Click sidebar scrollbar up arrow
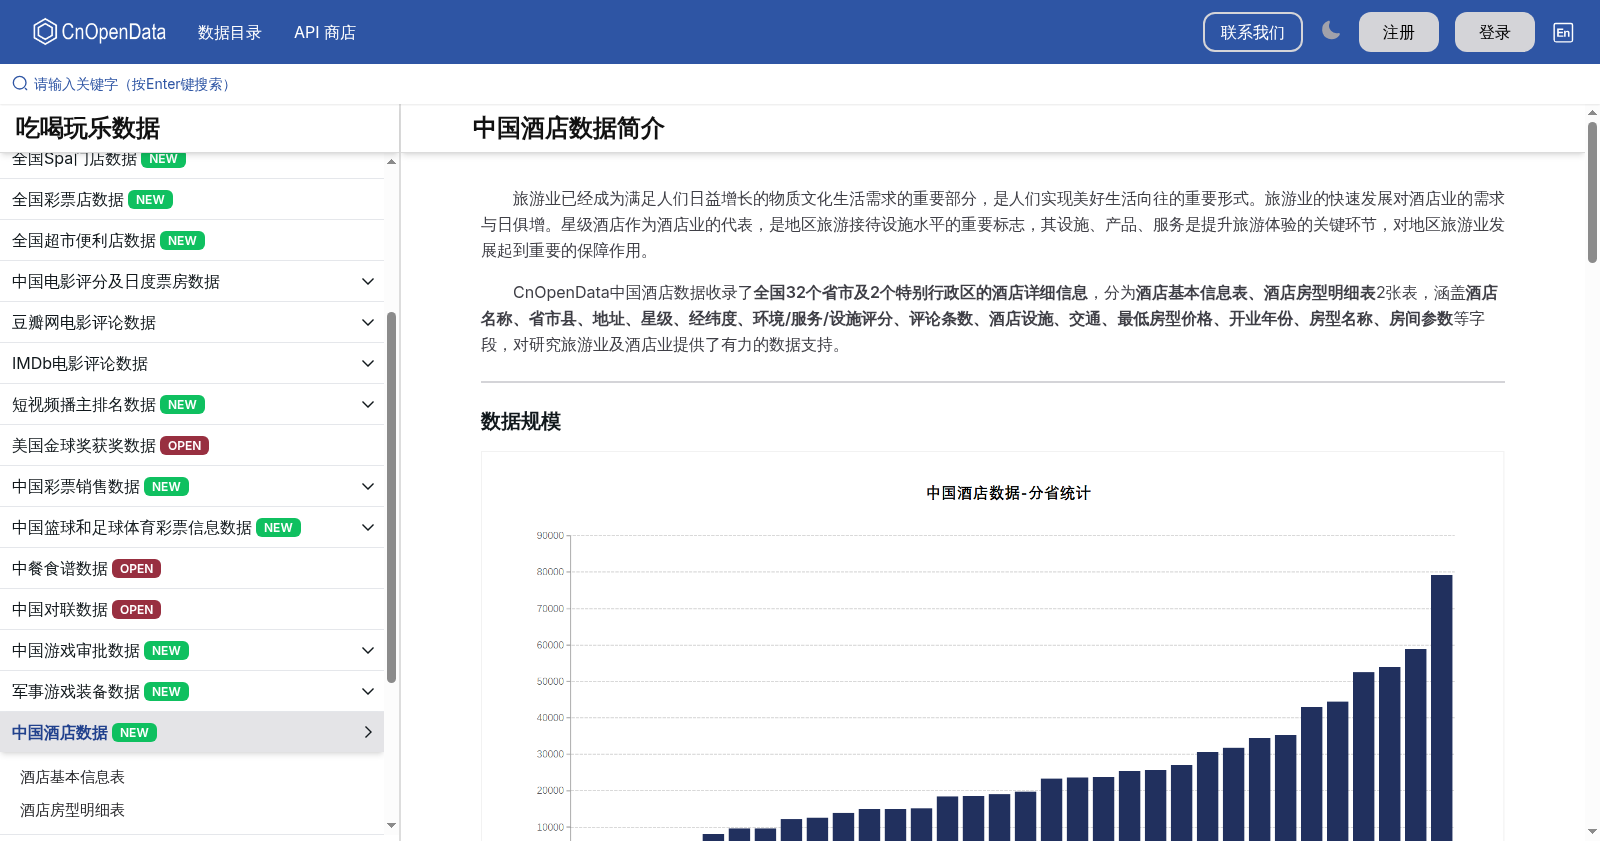This screenshot has height=857, width=1600. 391,161
